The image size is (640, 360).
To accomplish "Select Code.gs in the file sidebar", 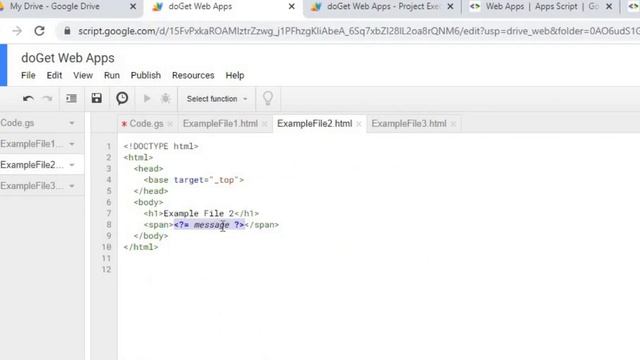I will coord(17,123).
